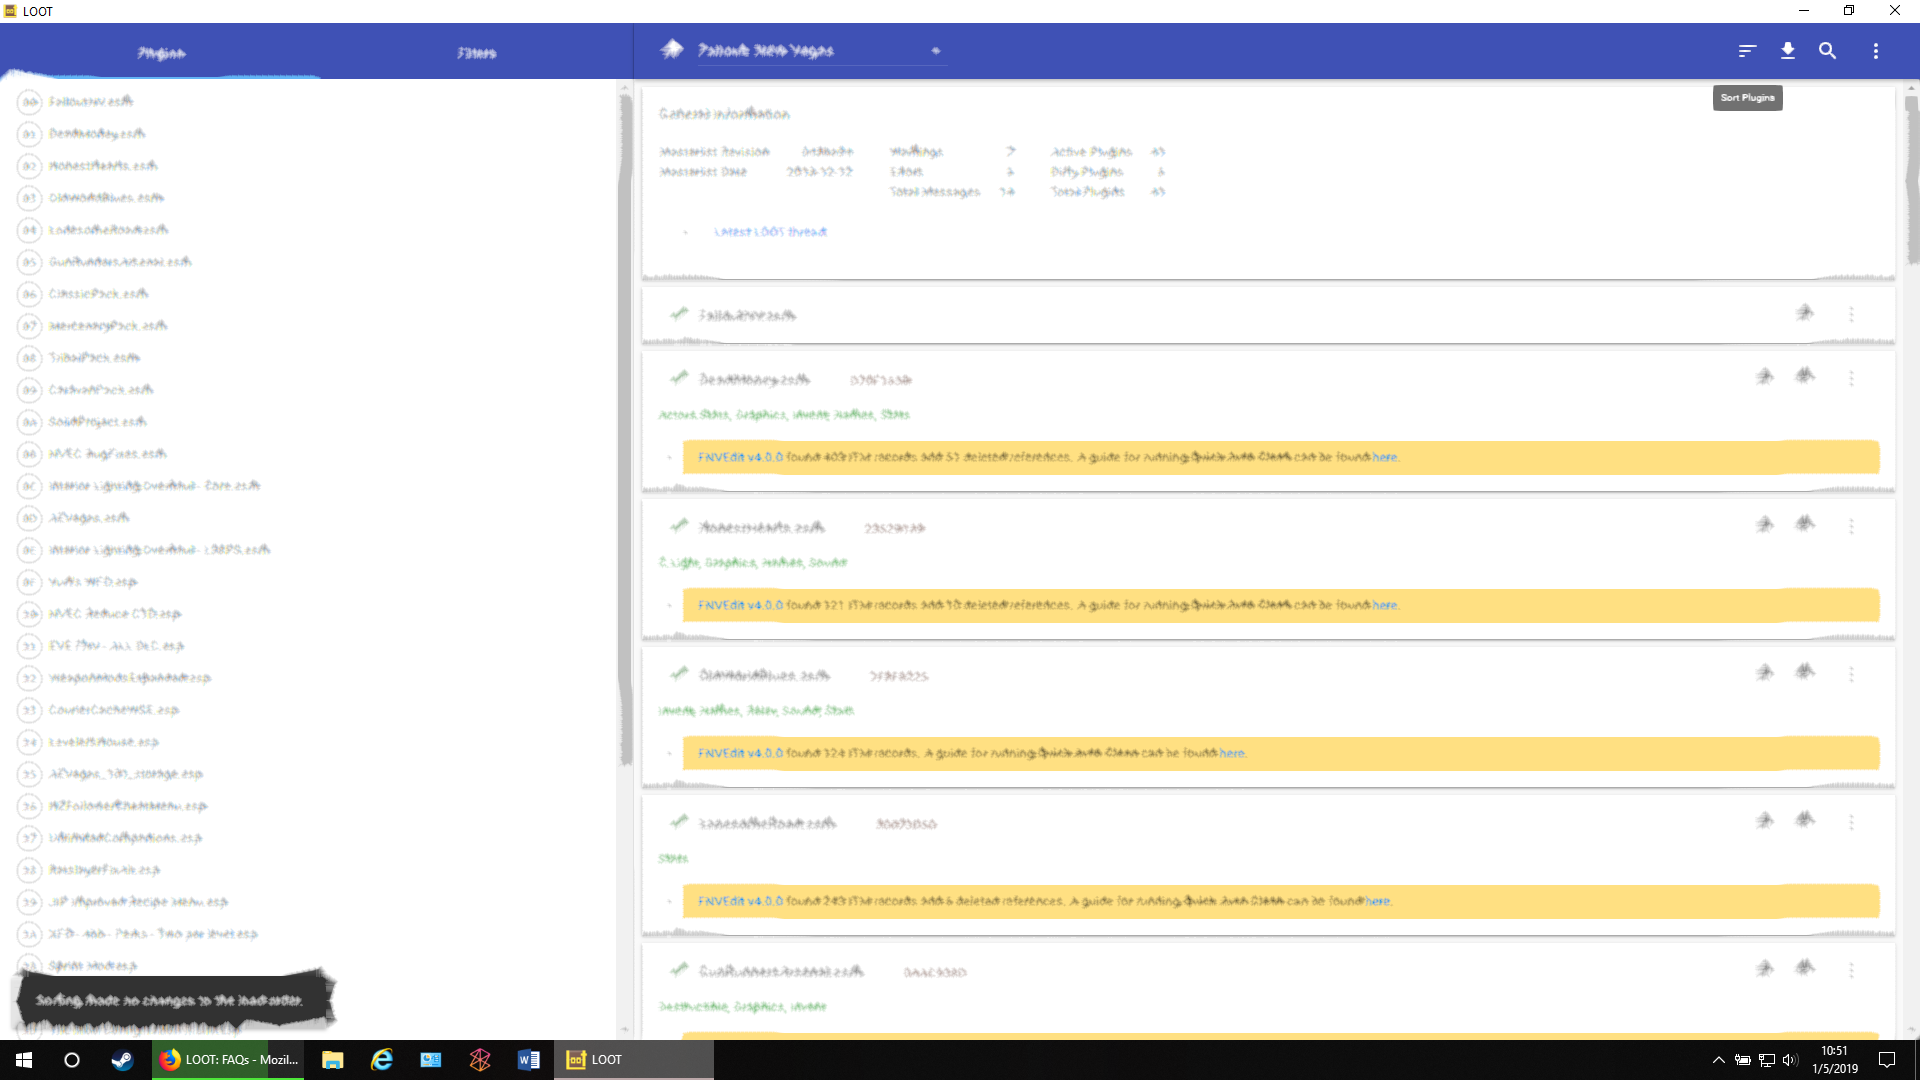The image size is (1920, 1080).
Task: Open Microsoft Word from the taskbar
Action: point(529,1060)
